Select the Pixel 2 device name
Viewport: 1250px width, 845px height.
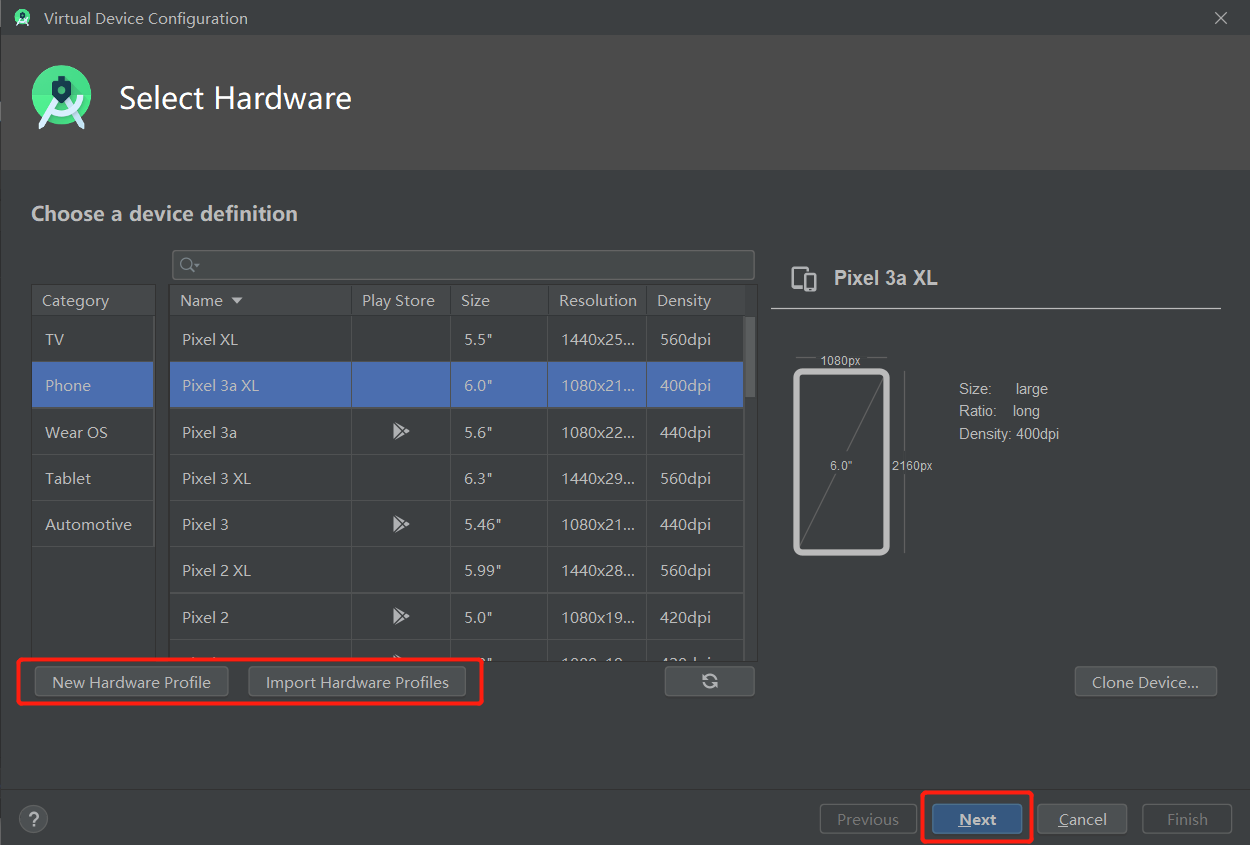click(205, 617)
